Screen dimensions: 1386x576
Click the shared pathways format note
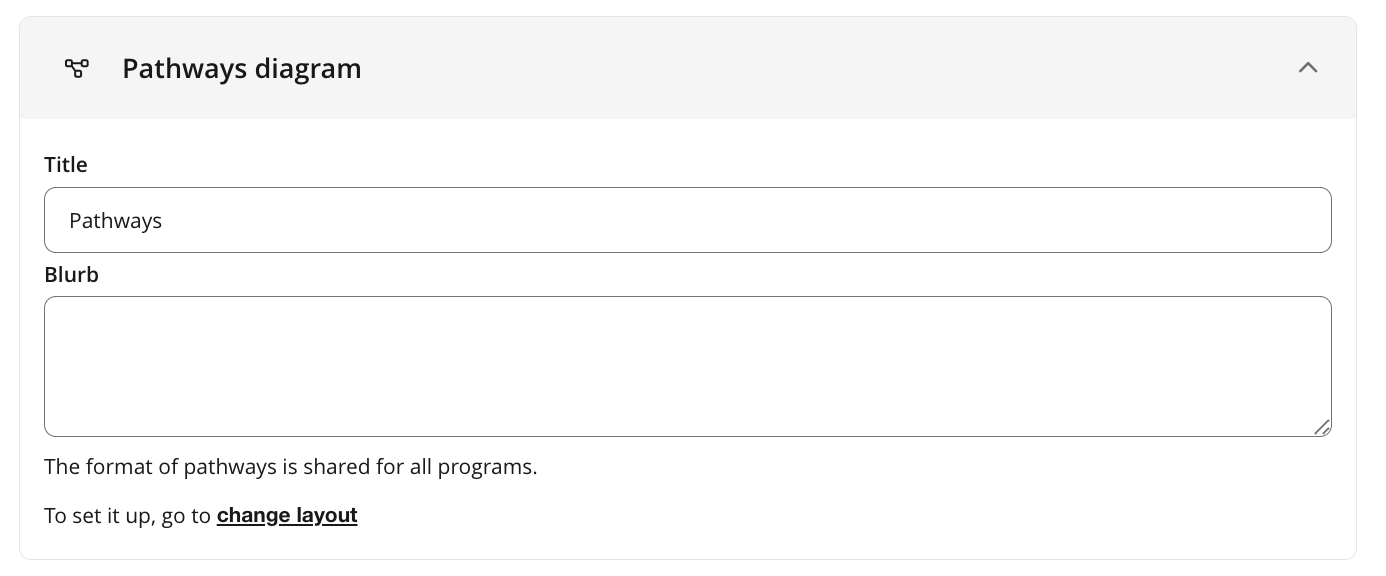[x=290, y=467]
